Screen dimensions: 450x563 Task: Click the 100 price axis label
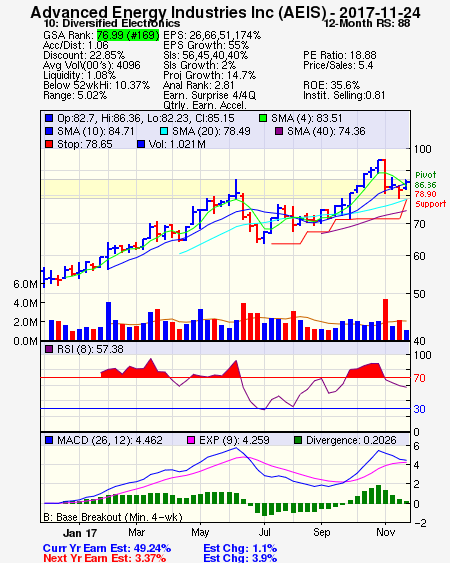pyautogui.click(x=422, y=149)
